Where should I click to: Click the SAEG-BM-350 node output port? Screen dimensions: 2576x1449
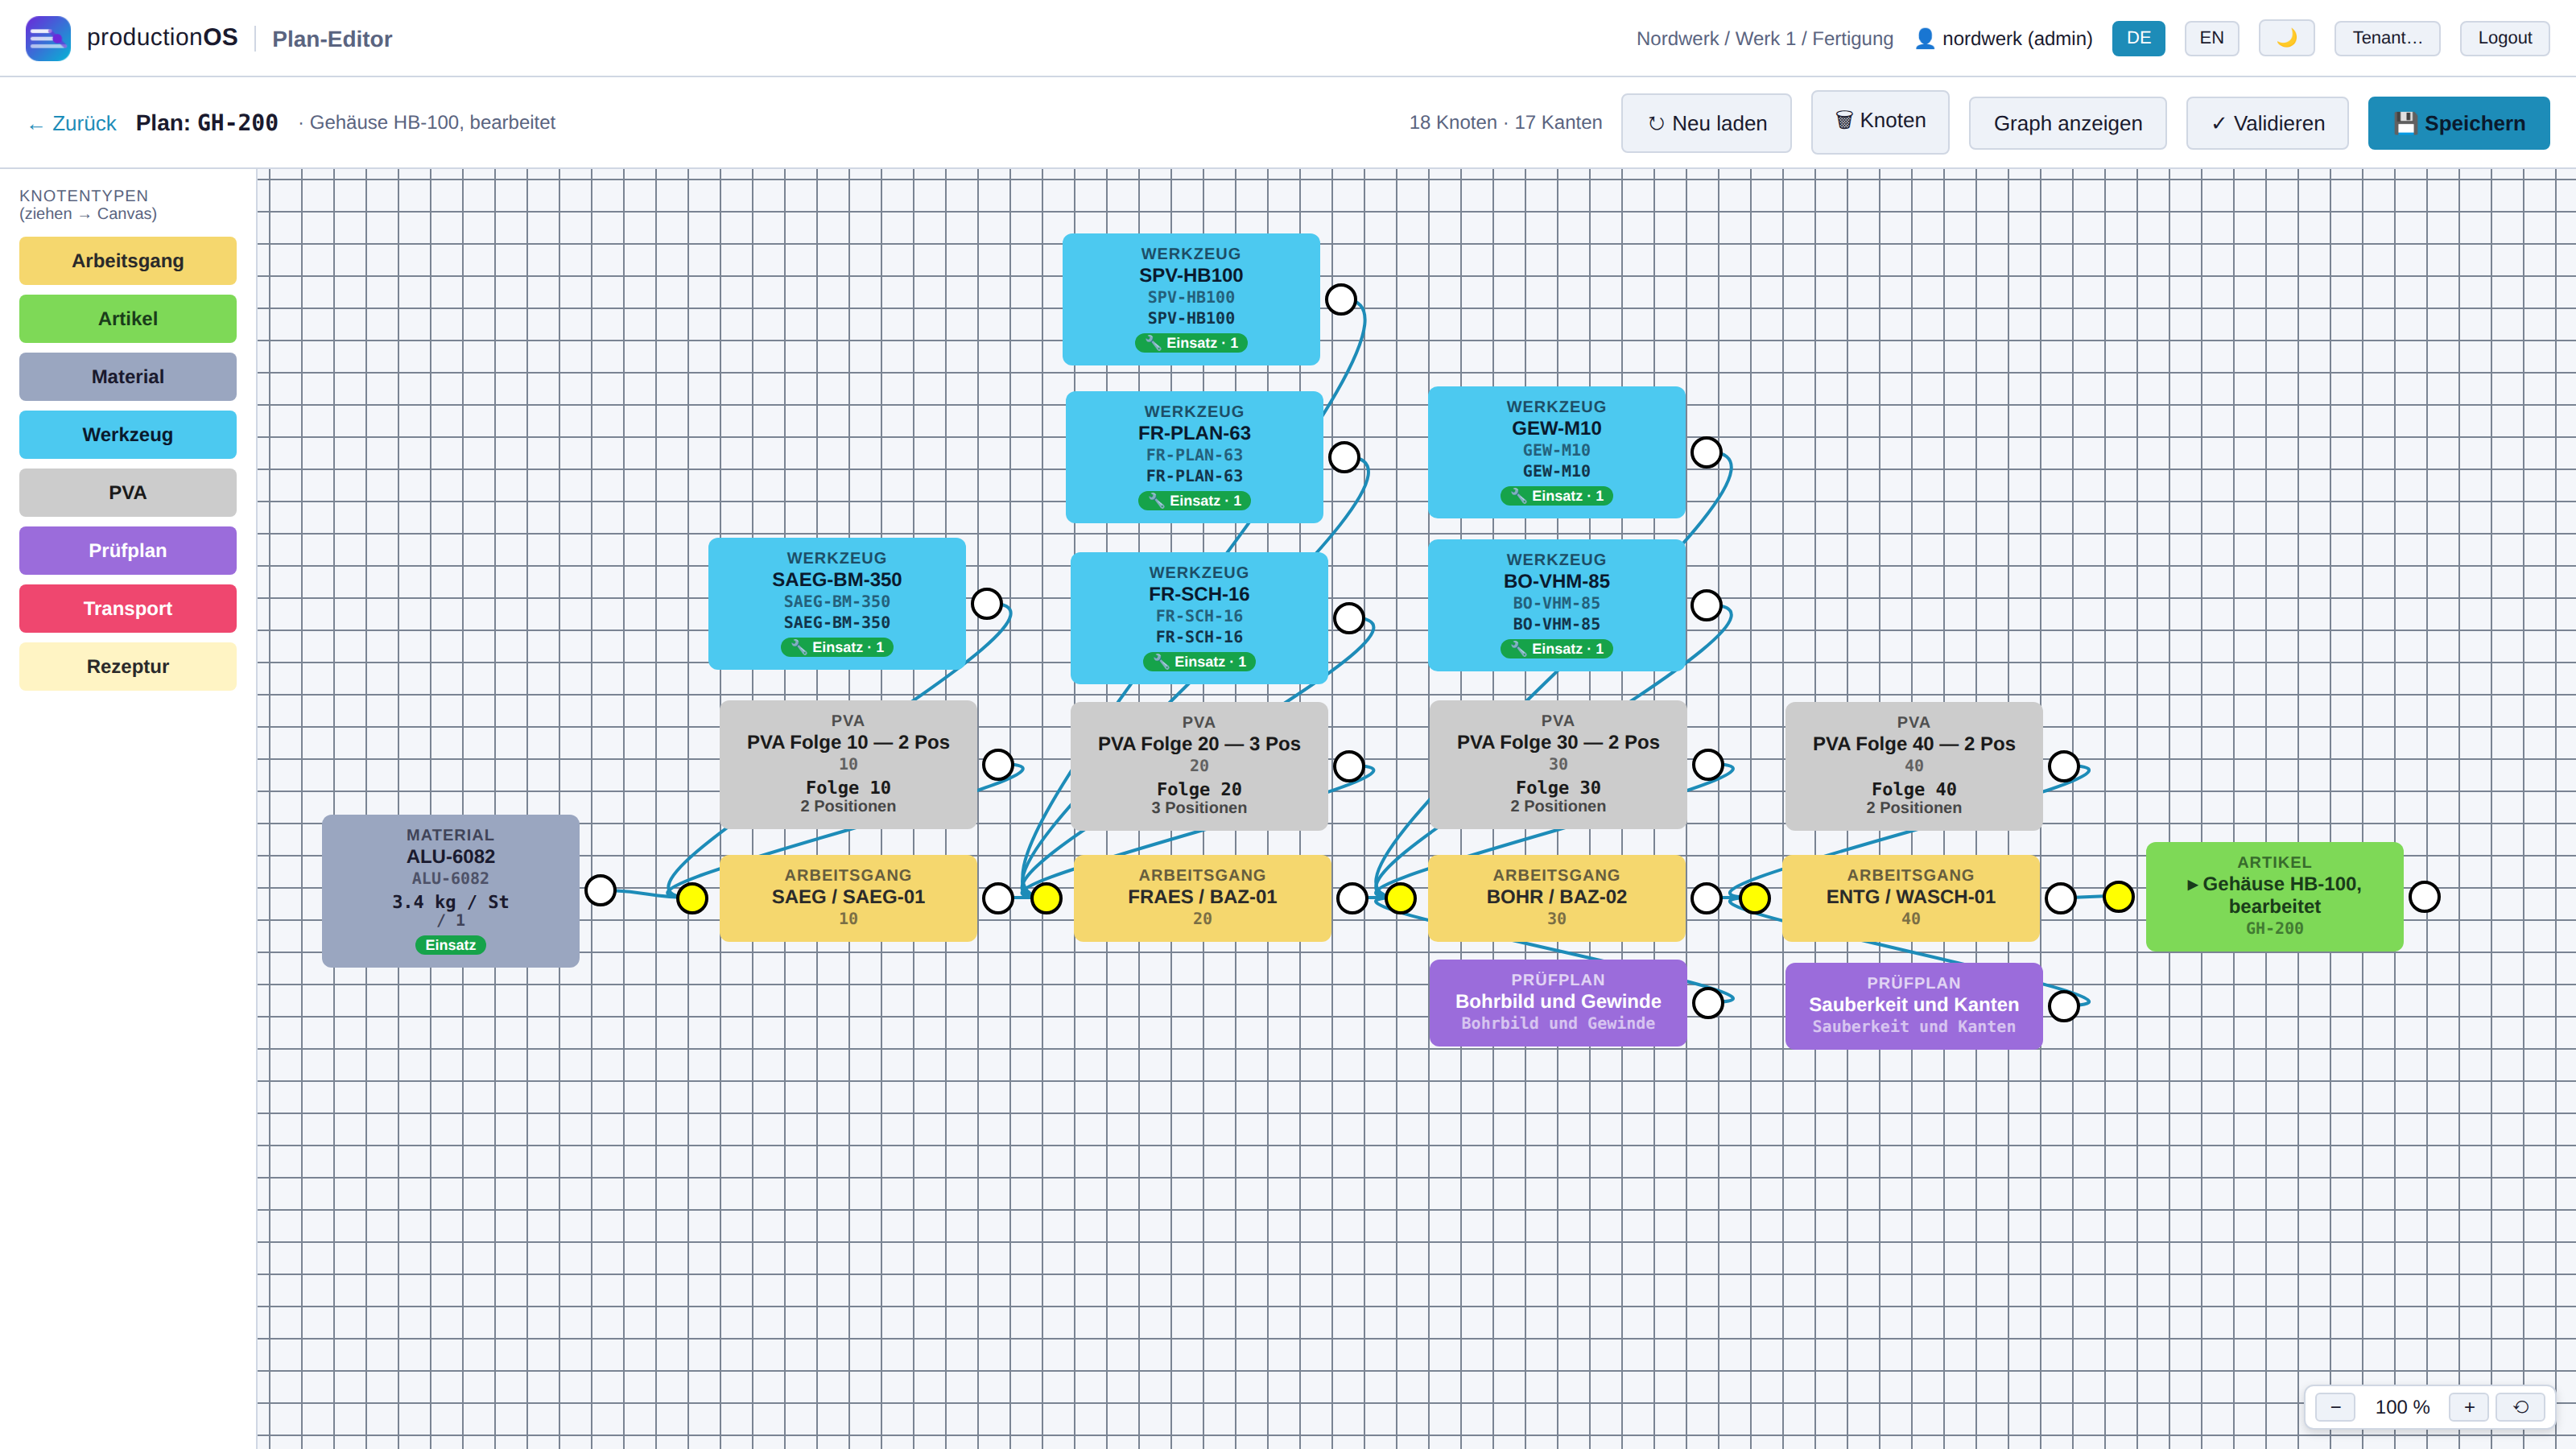click(x=987, y=603)
